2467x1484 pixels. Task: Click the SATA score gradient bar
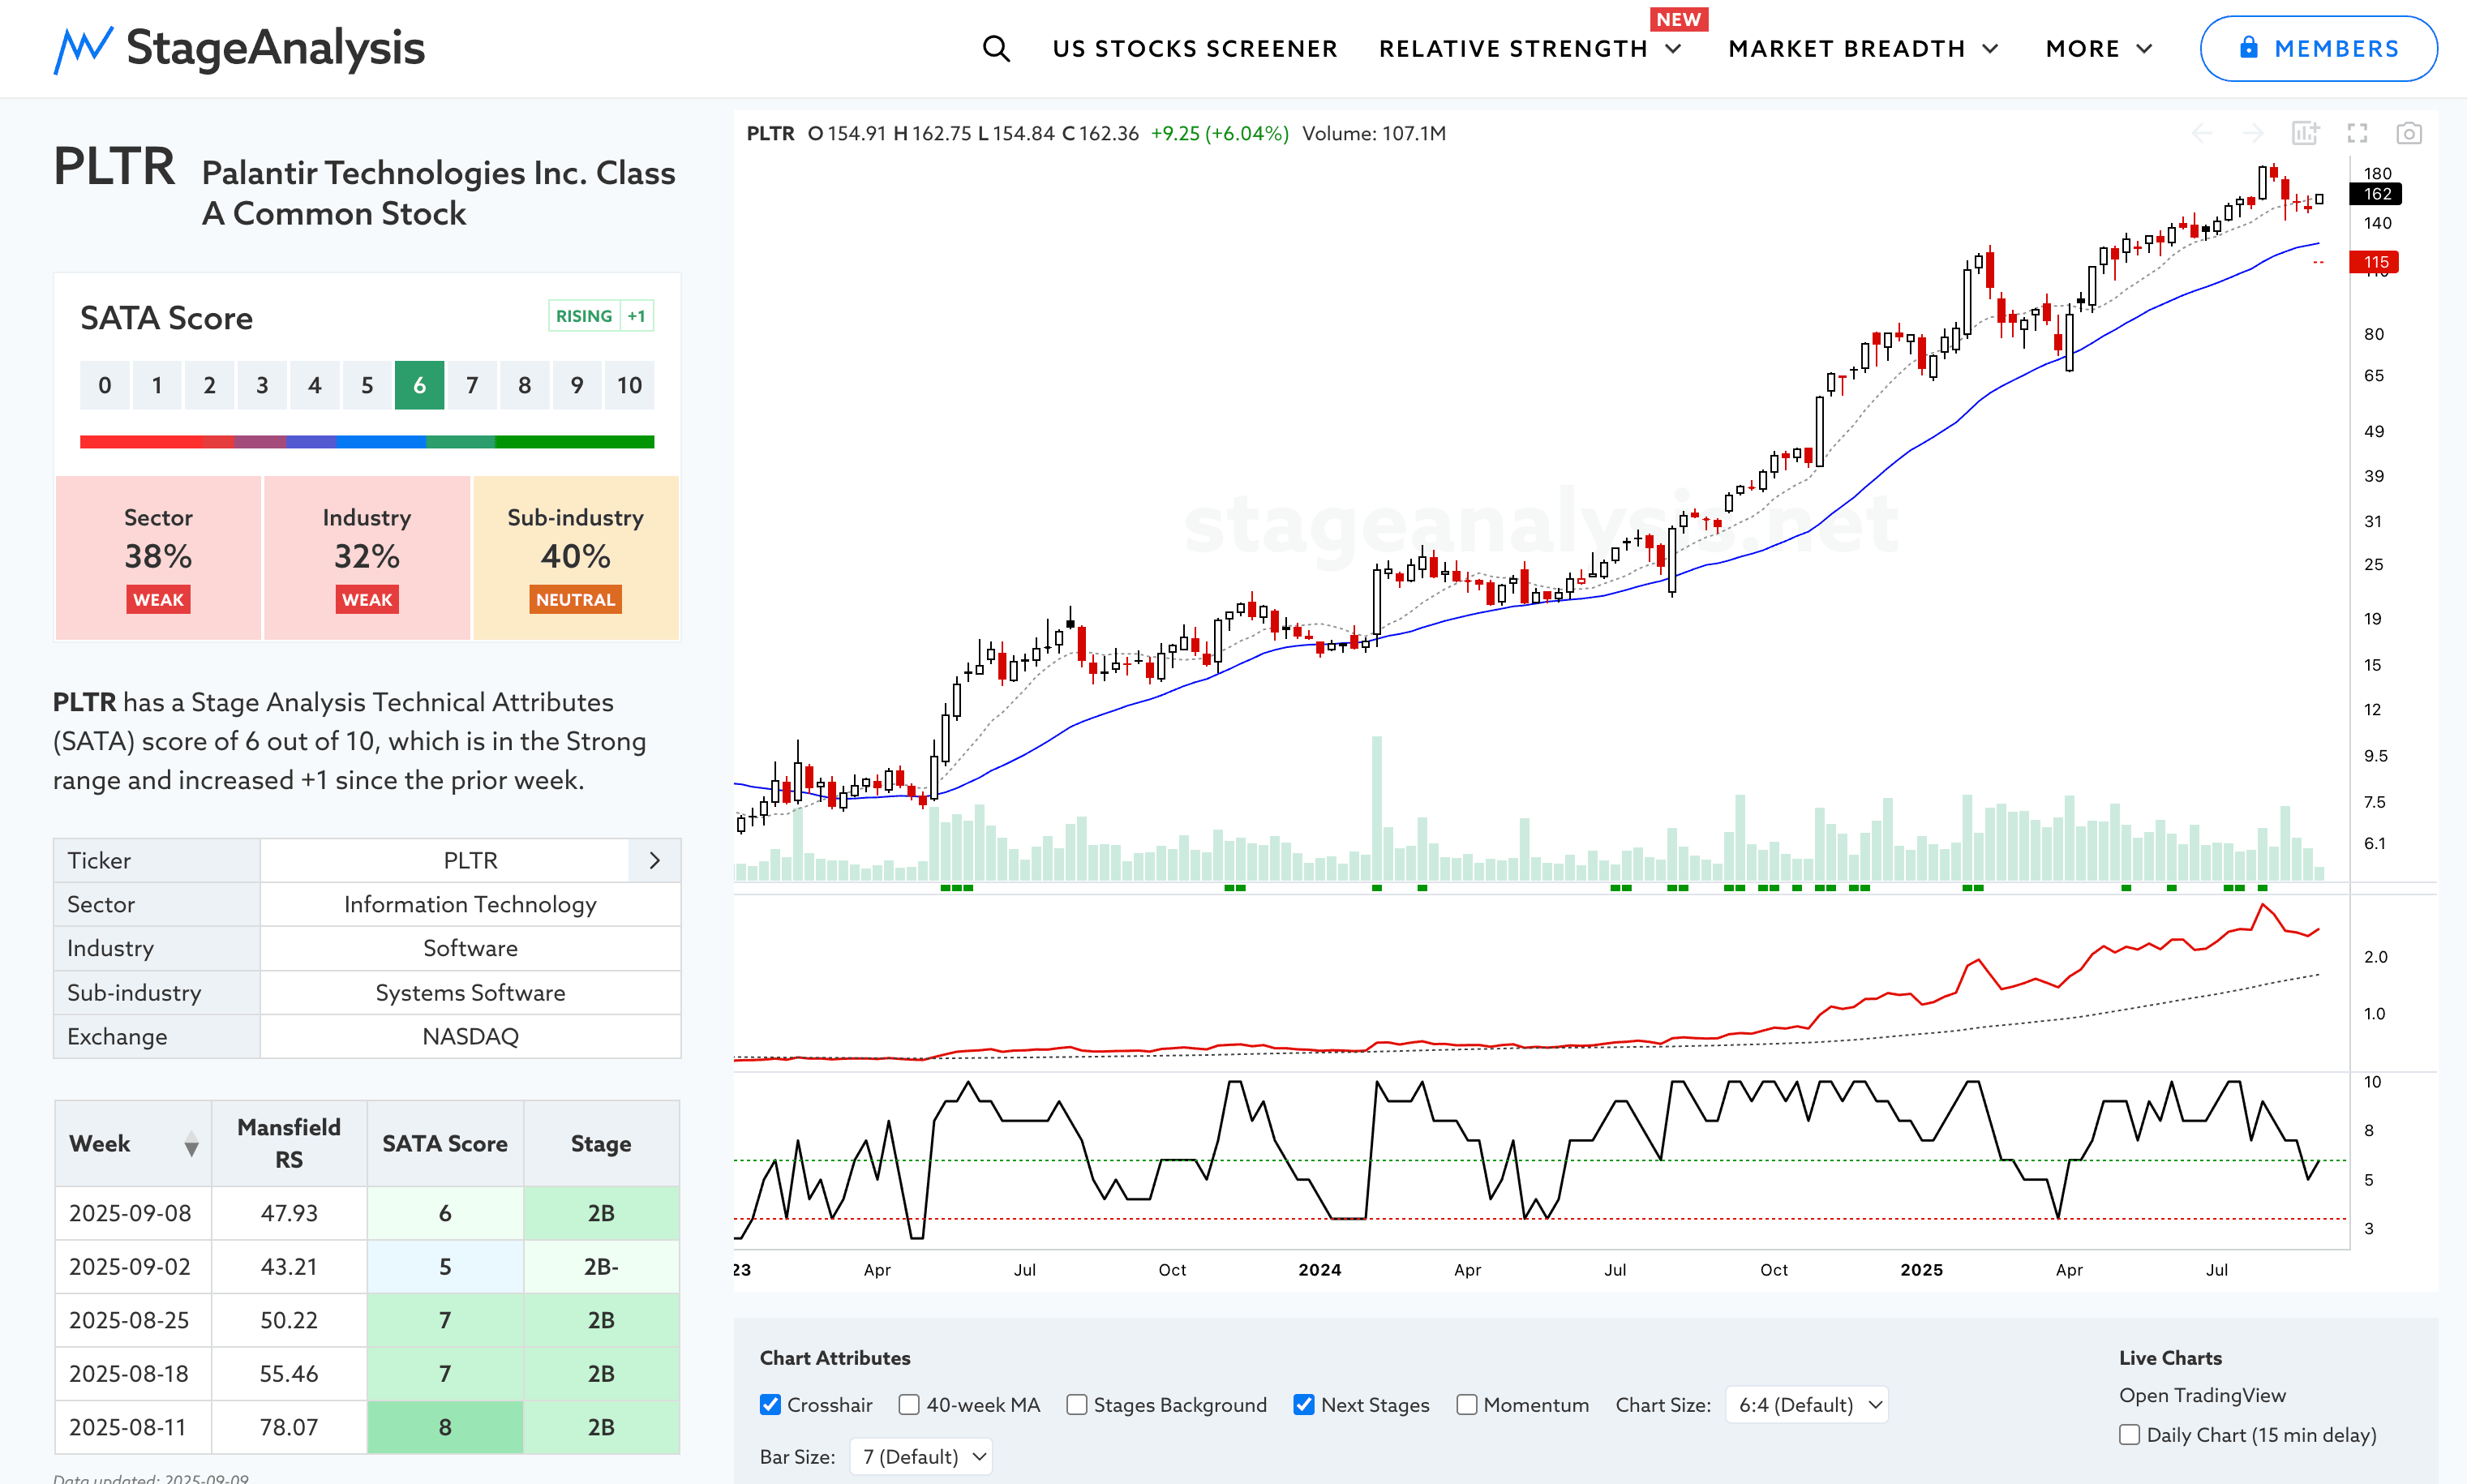(x=367, y=441)
